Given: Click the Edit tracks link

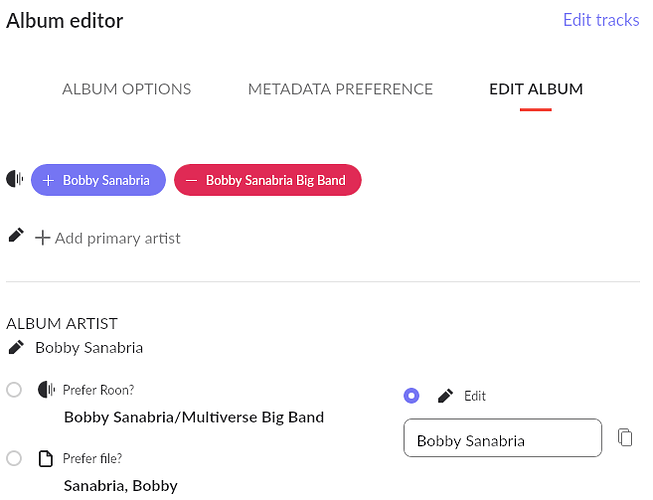Looking at the screenshot, I should tap(600, 20).
